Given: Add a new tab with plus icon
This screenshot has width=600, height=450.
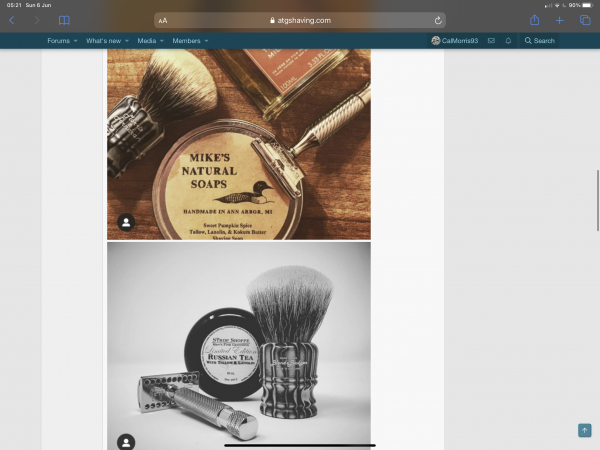Looking at the screenshot, I should point(559,20).
